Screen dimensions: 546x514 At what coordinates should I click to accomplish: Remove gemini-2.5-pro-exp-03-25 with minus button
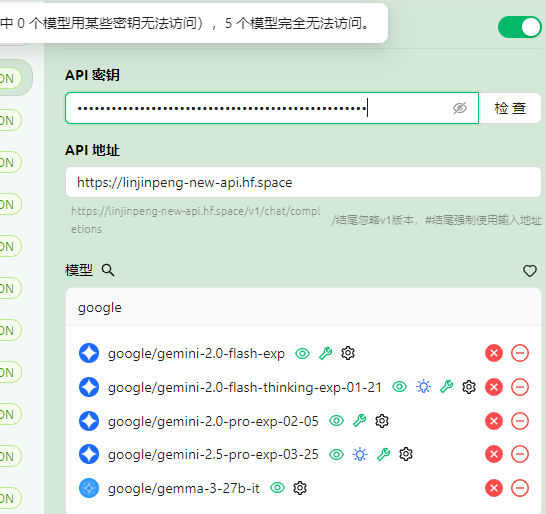point(520,454)
